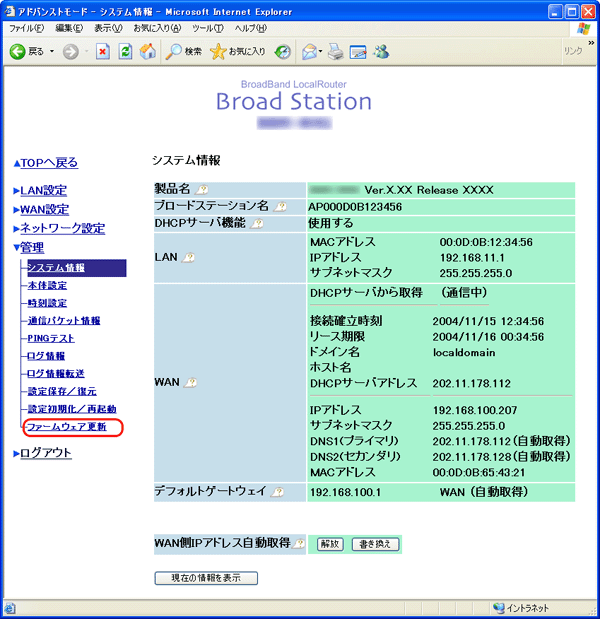Click the LAN IP address 192.168.11.1
This screenshot has width=600, height=619.
(x=472, y=258)
